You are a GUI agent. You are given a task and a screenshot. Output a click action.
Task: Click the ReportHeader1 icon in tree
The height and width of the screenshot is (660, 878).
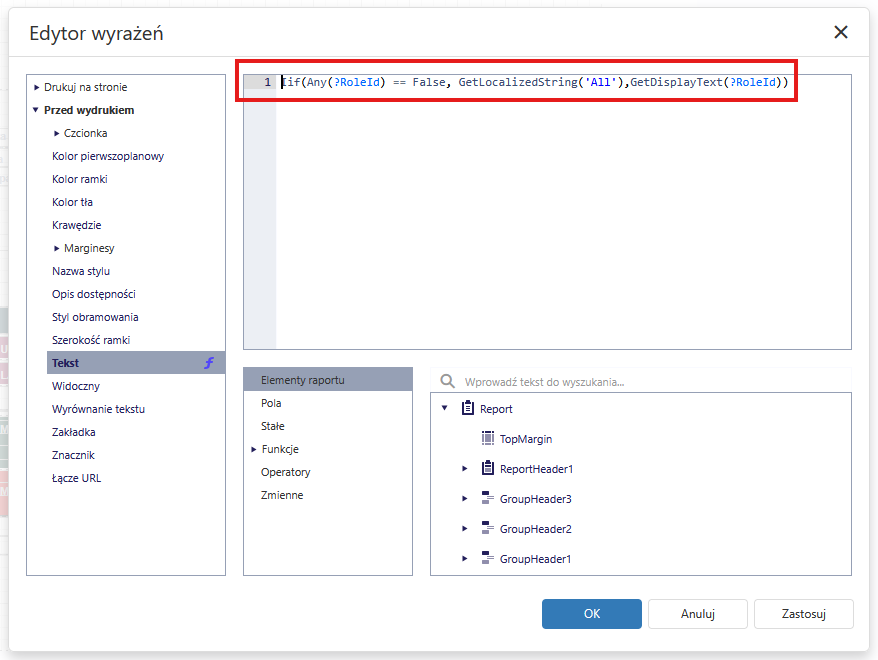pyautogui.click(x=488, y=468)
